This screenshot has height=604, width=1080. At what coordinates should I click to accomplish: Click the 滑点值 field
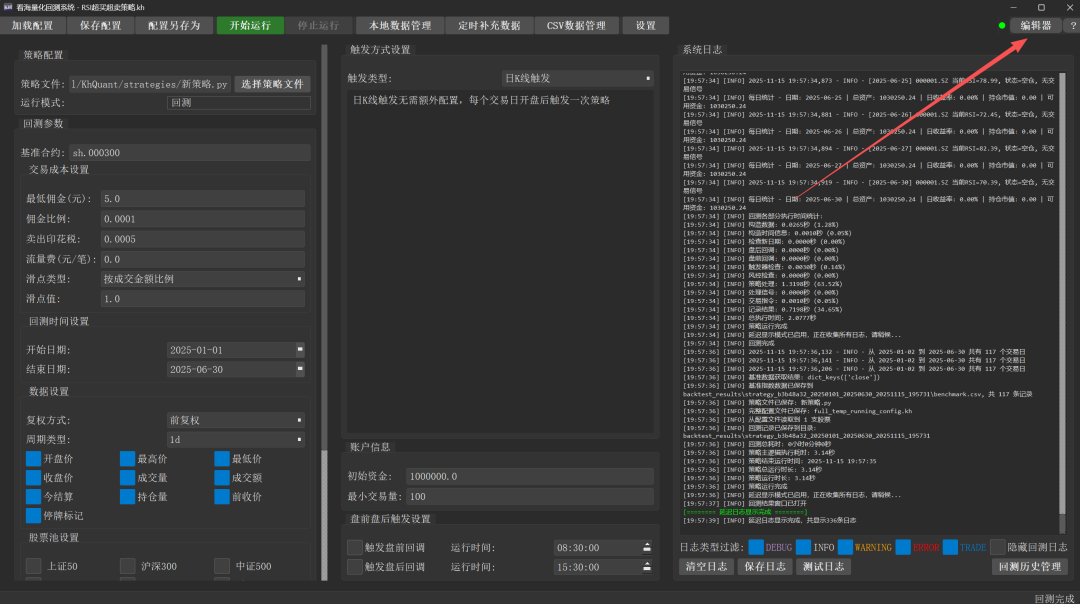(x=202, y=299)
